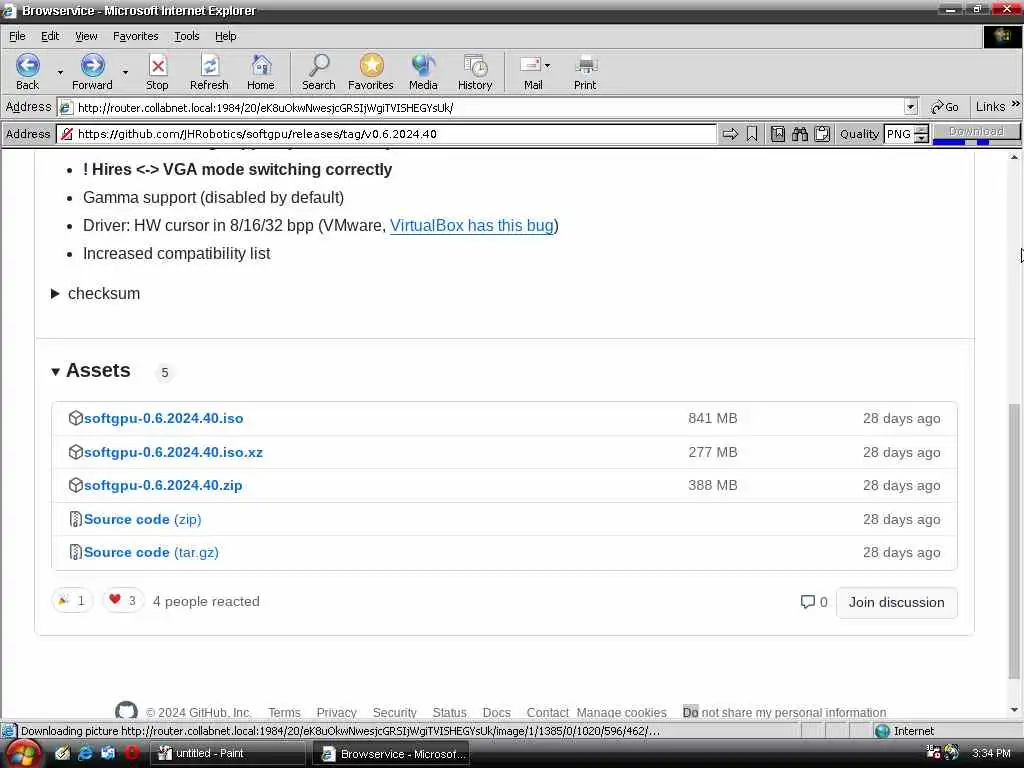Open the IE address bar dropdown
The image size is (1024, 768).
(910, 107)
